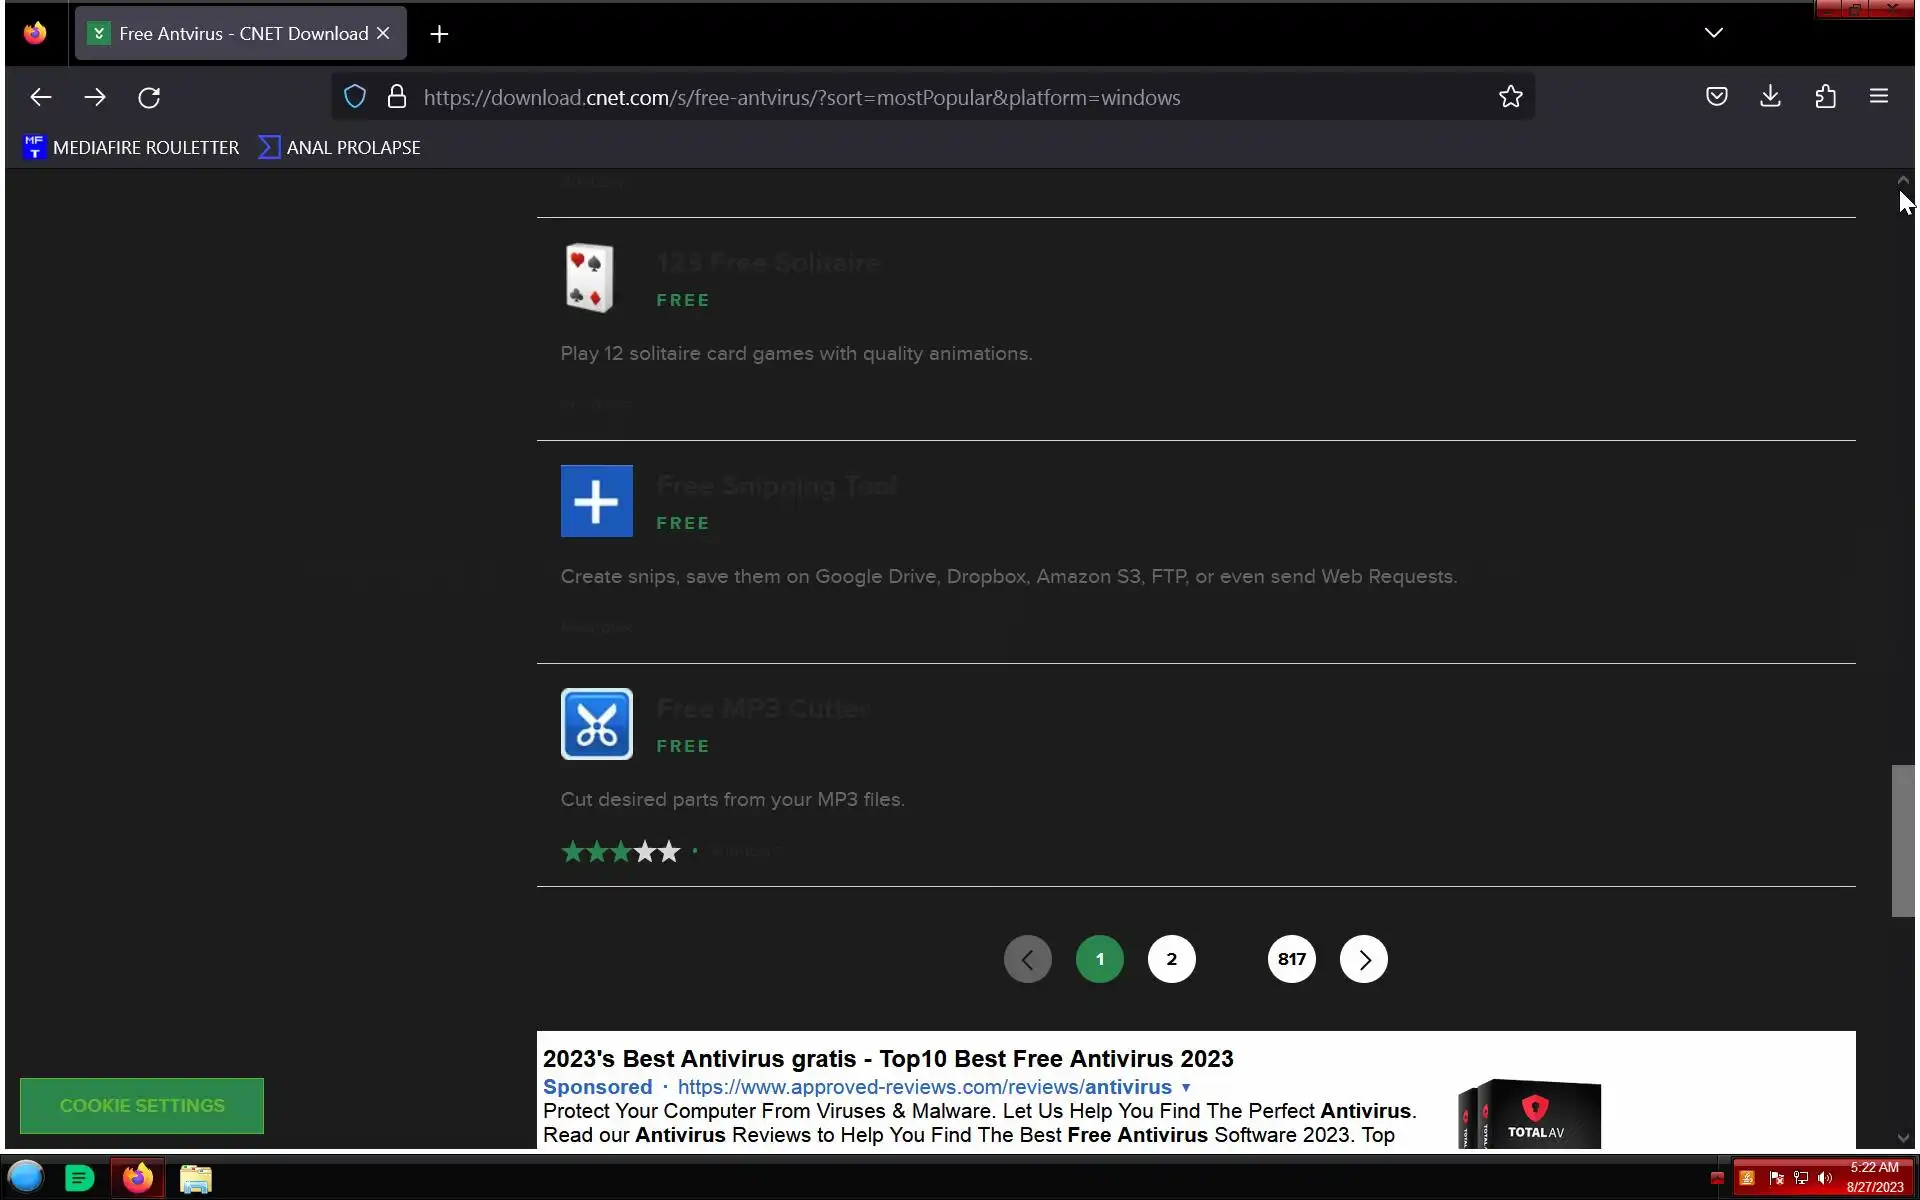This screenshot has height=1200, width=1920.
Task: Open the Save to Pocket icon
Action: pyautogui.click(x=1716, y=97)
